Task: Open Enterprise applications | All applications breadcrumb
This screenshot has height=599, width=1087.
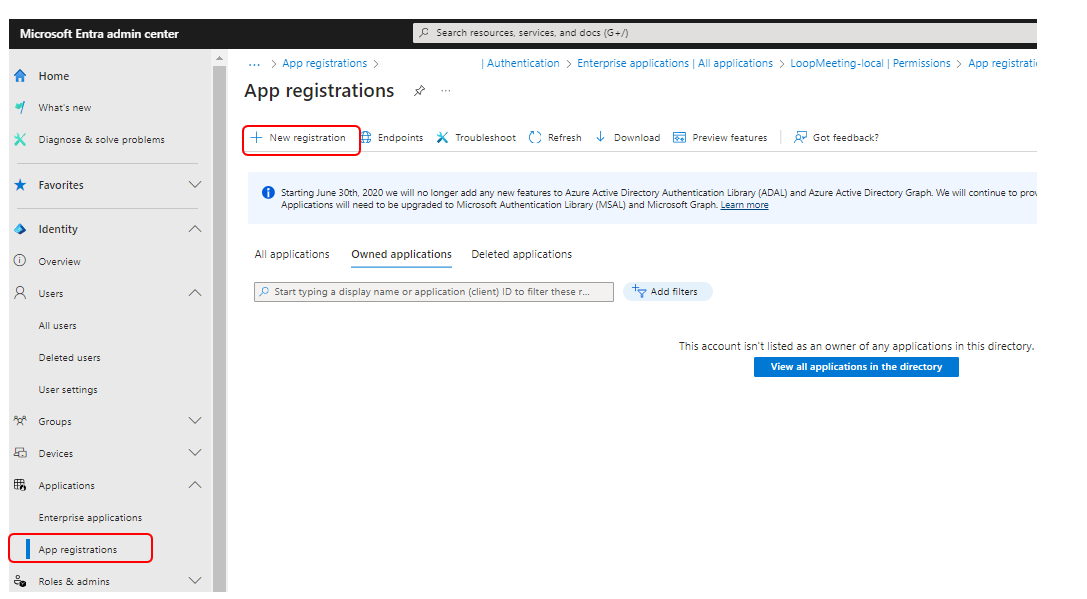Action: 675,63
